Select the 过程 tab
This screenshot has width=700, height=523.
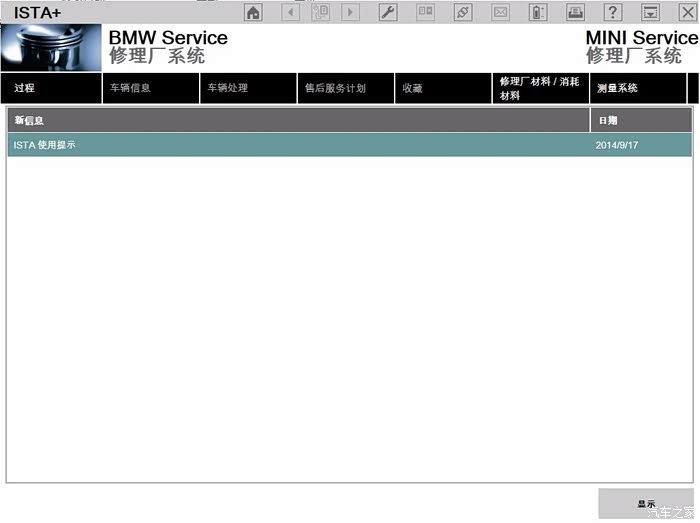[51, 88]
